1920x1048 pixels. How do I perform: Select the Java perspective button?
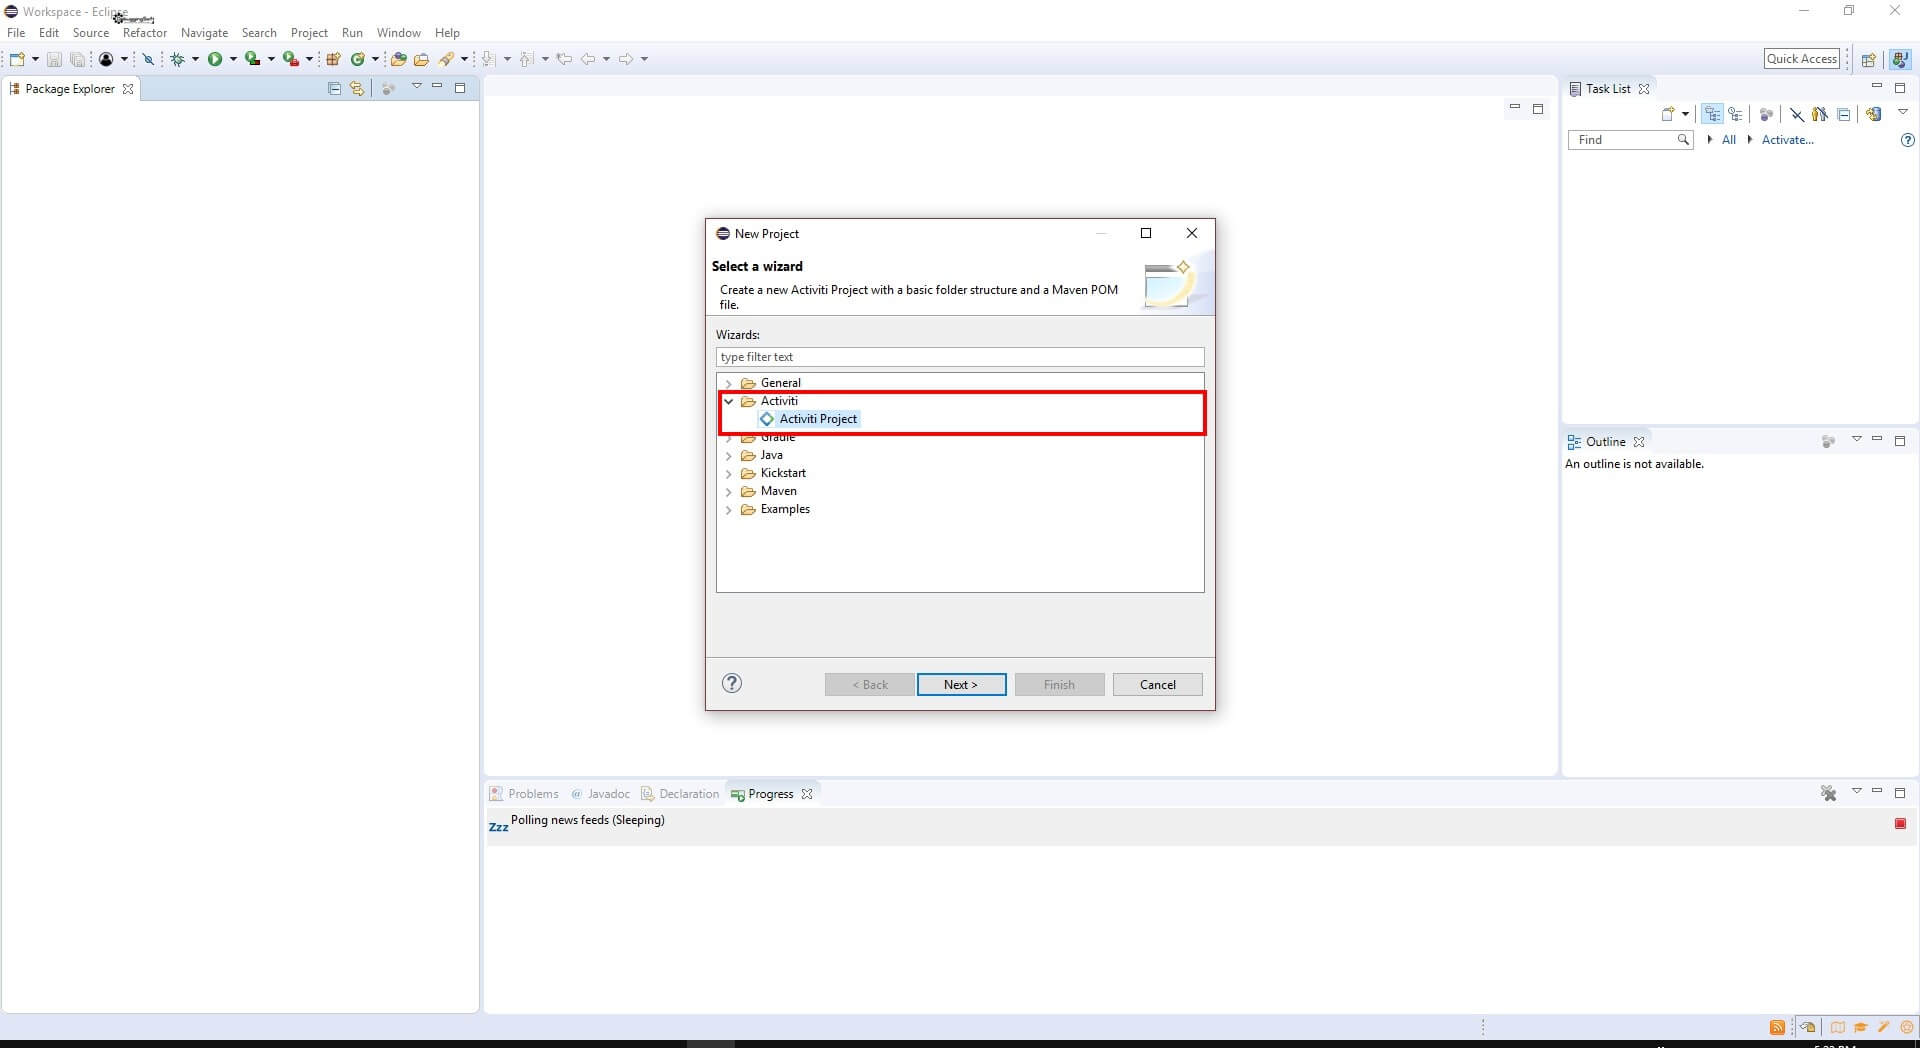point(1899,59)
